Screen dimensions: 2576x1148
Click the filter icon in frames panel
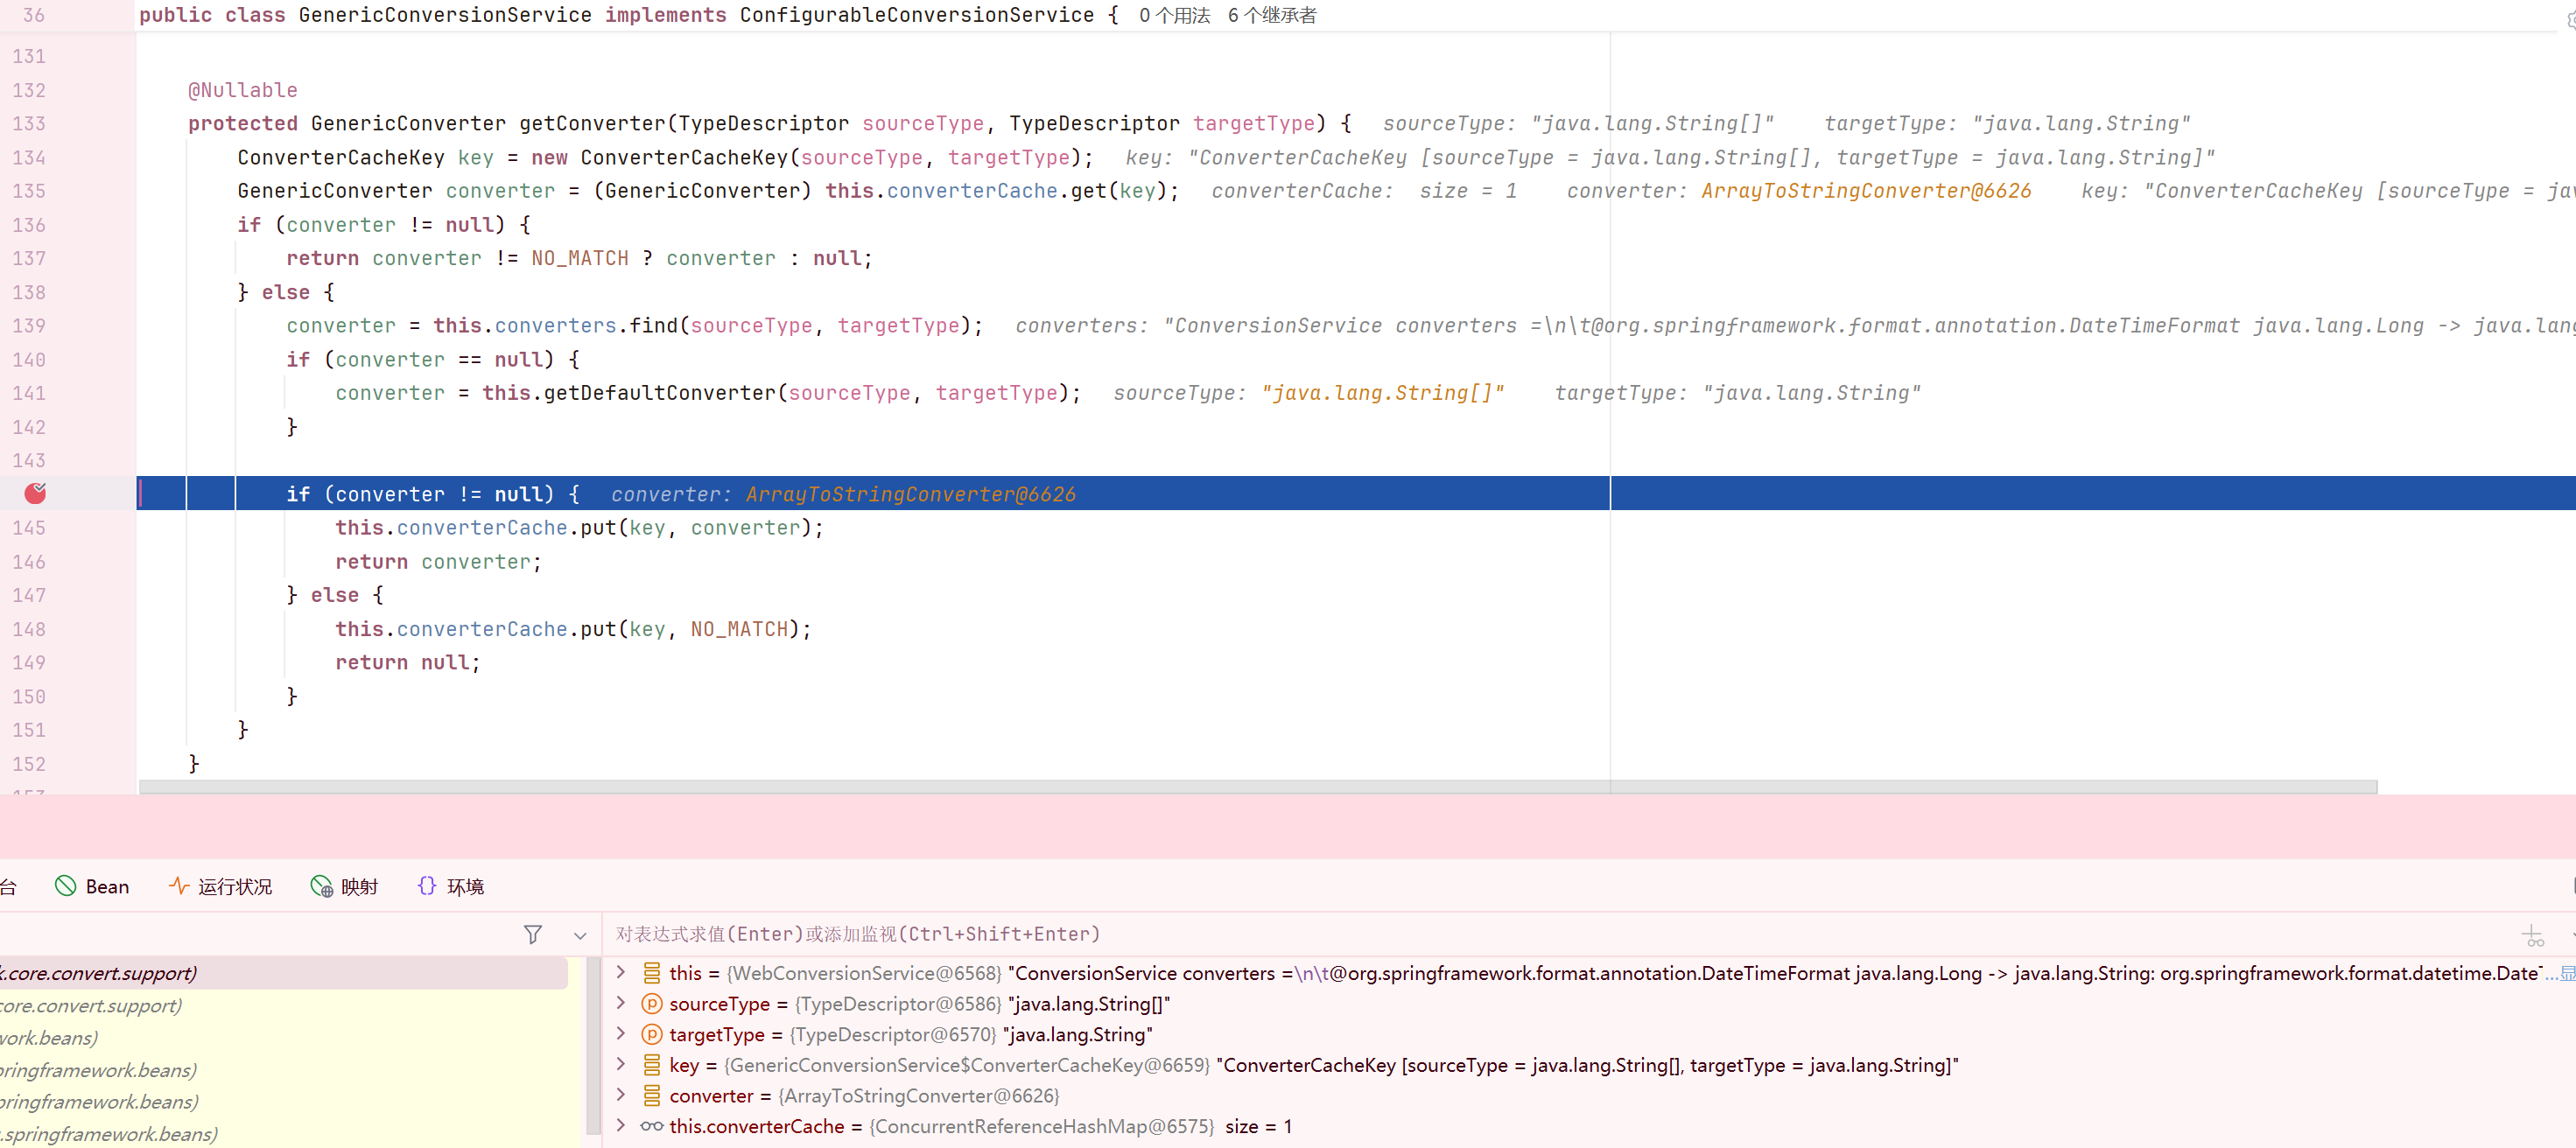(532, 934)
